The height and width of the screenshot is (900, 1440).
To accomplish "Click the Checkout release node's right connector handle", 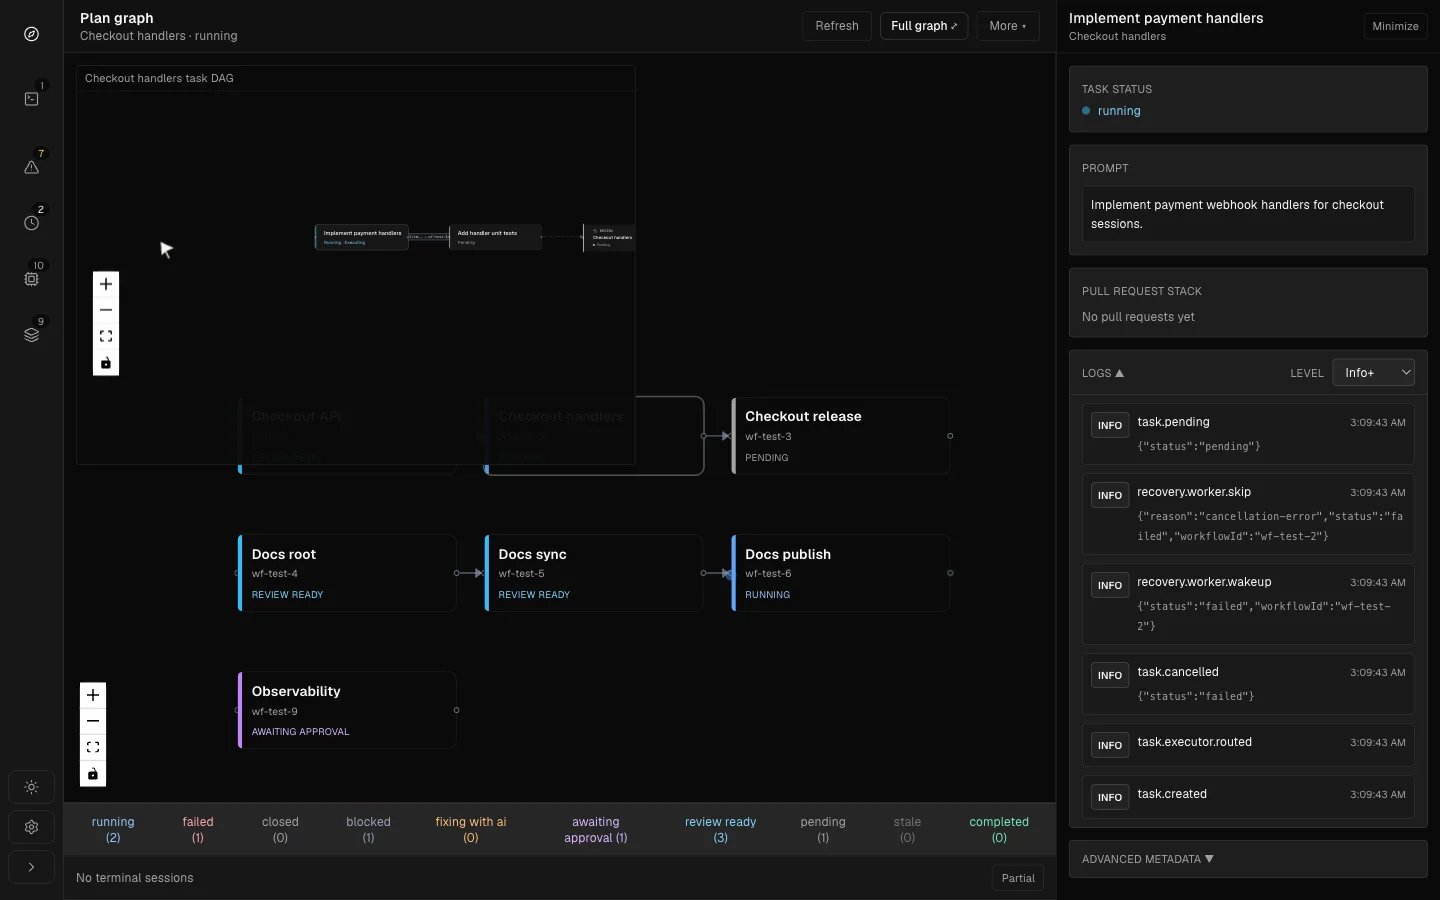I will [950, 436].
